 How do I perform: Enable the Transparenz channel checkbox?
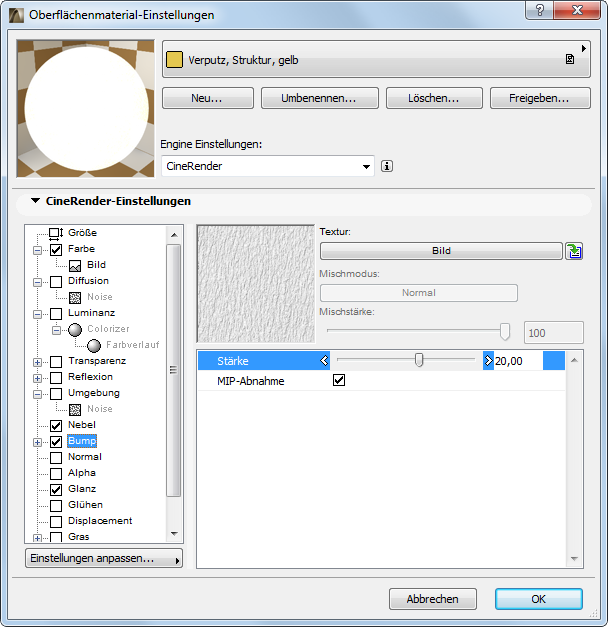pyautogui.click(x=56, y=362)
